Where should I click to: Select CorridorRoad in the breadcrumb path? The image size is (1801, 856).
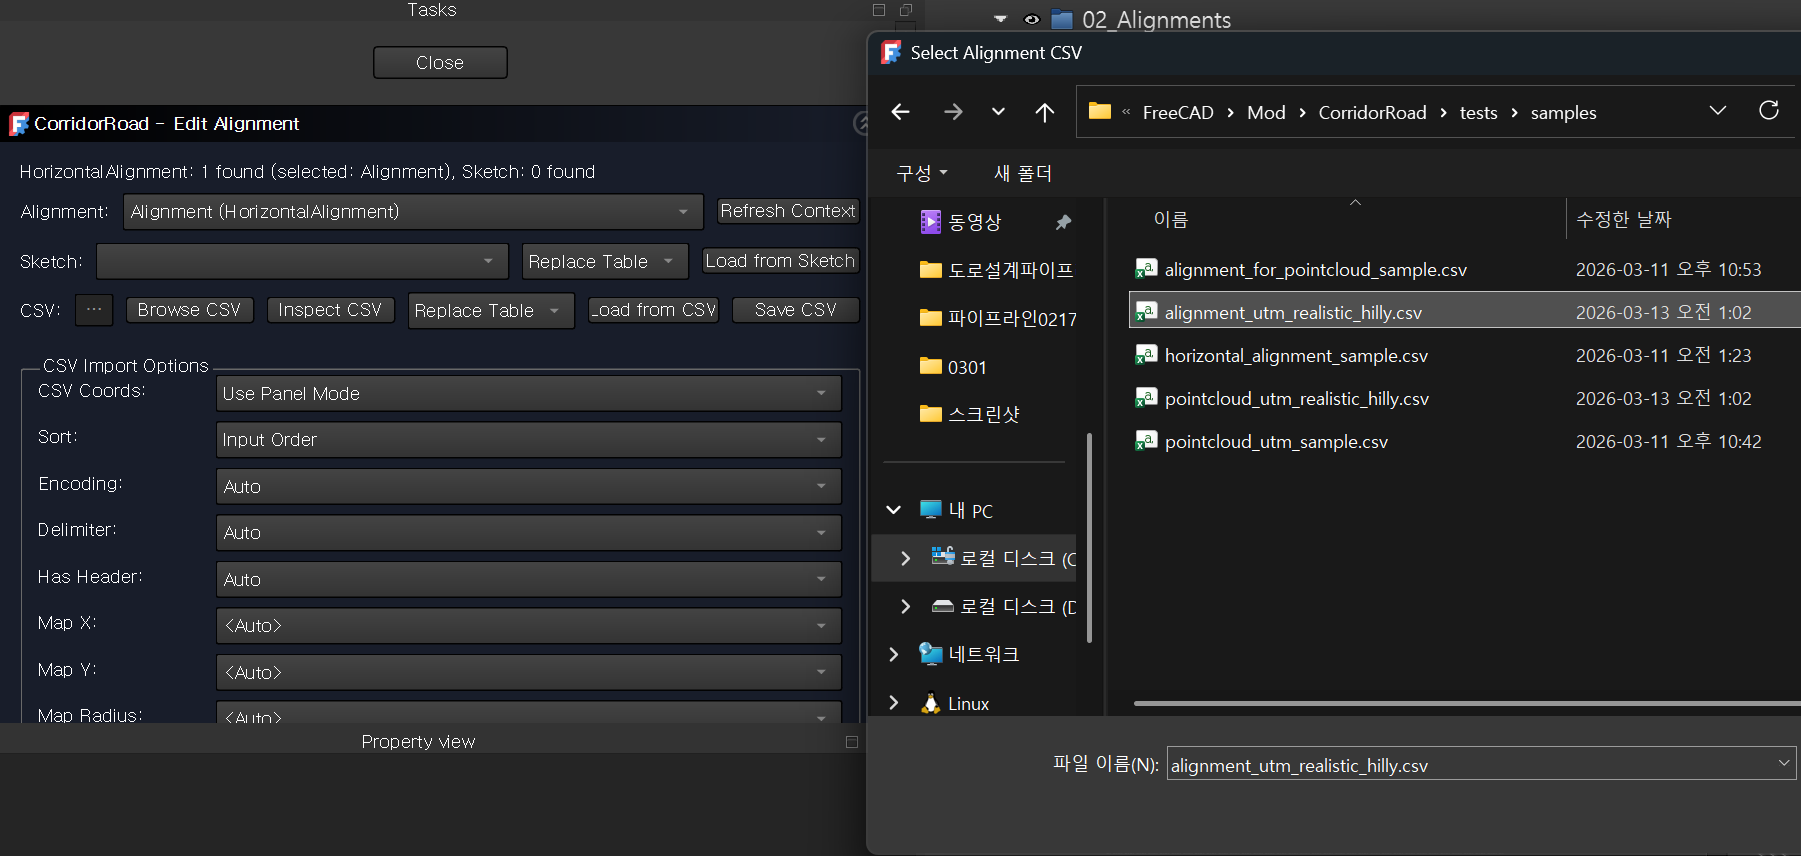[x=1372, y=113]
